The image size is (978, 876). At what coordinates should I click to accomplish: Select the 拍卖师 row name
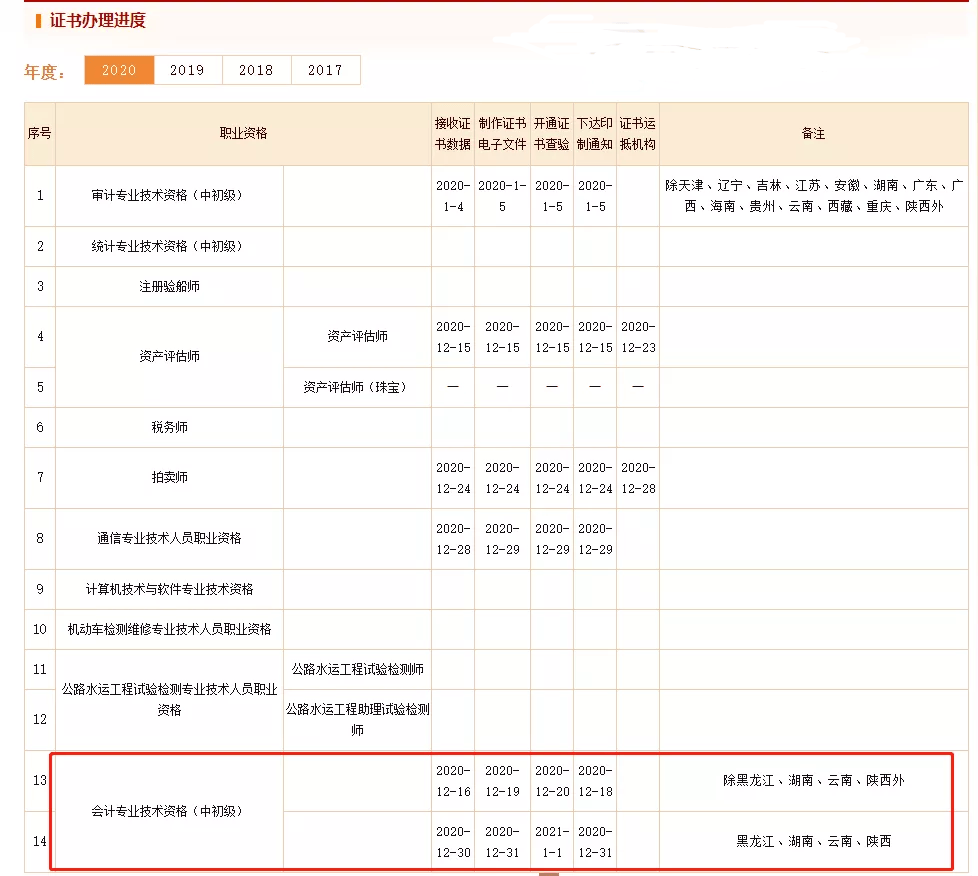tap(169, 477)
